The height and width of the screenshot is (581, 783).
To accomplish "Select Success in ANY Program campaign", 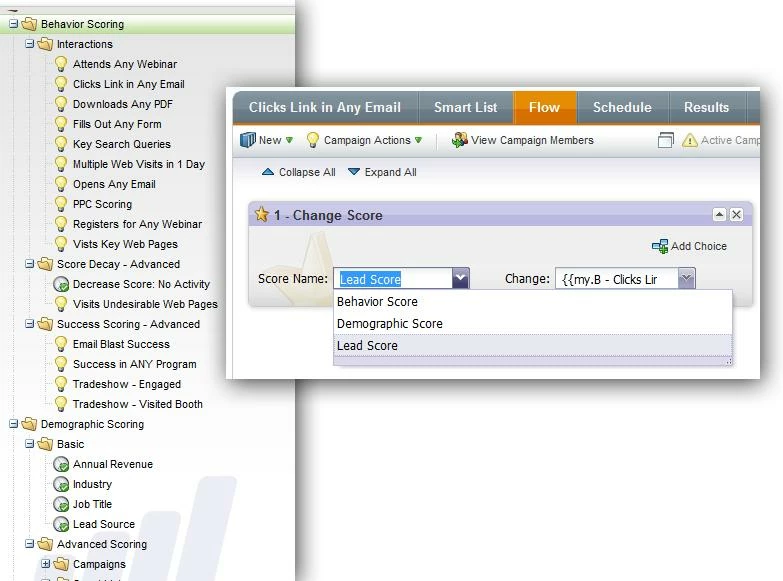I will pos(135,364).
